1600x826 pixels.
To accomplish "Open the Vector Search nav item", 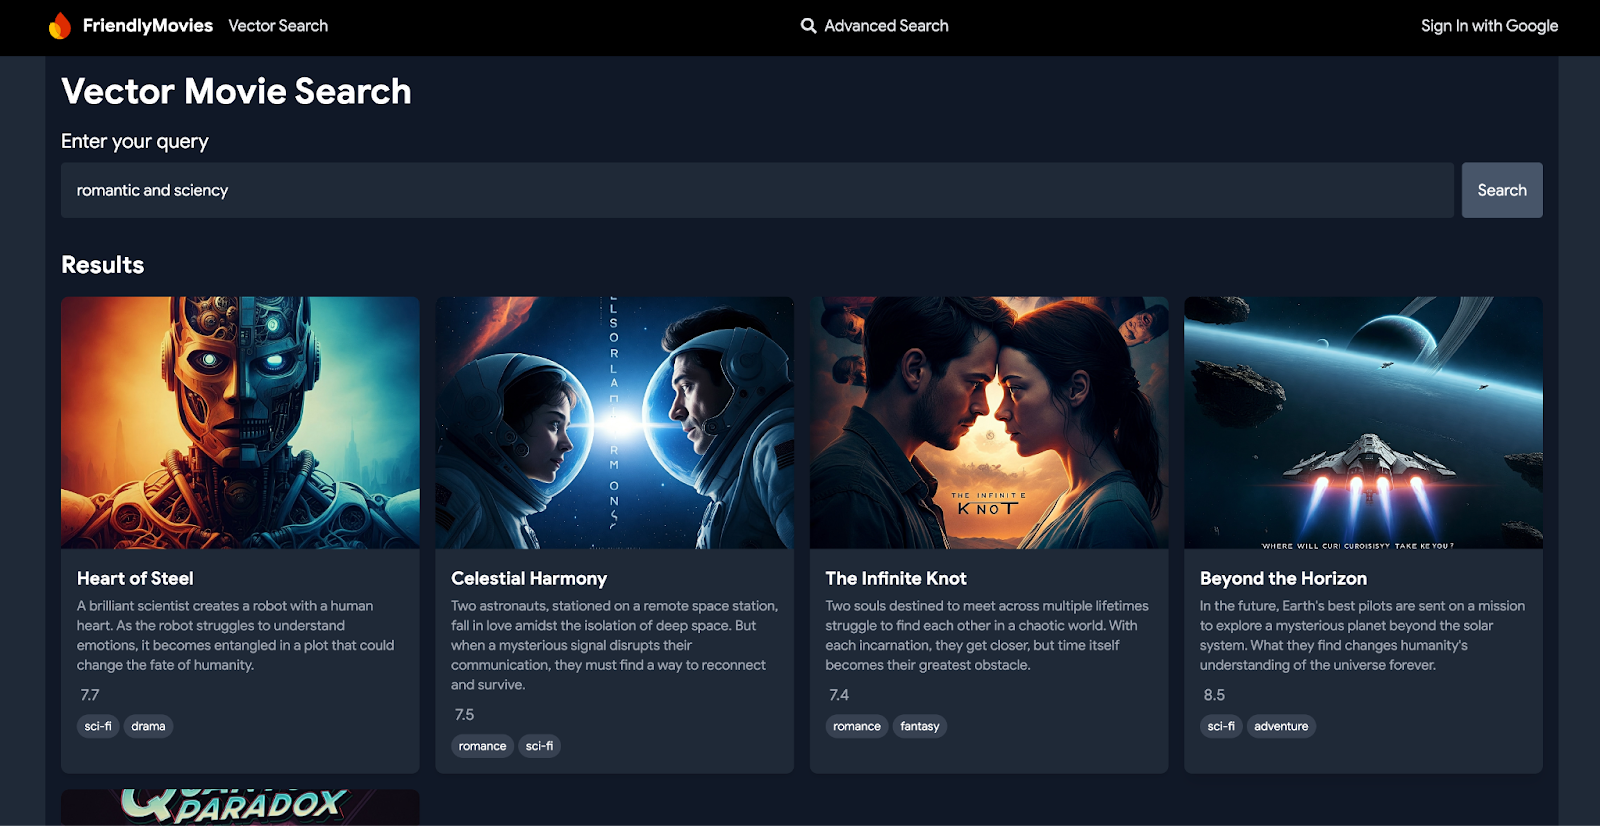I will [x=278, y=26].
